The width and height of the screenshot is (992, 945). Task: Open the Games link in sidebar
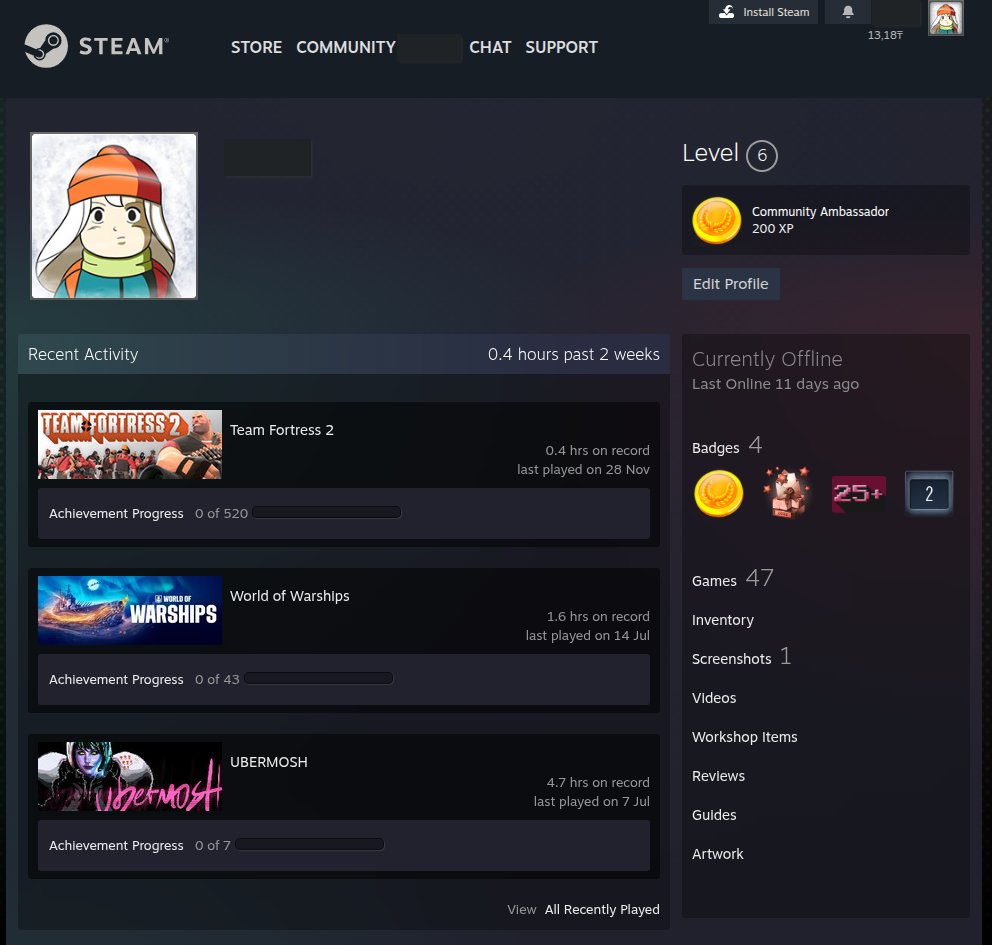coord(714,581)
